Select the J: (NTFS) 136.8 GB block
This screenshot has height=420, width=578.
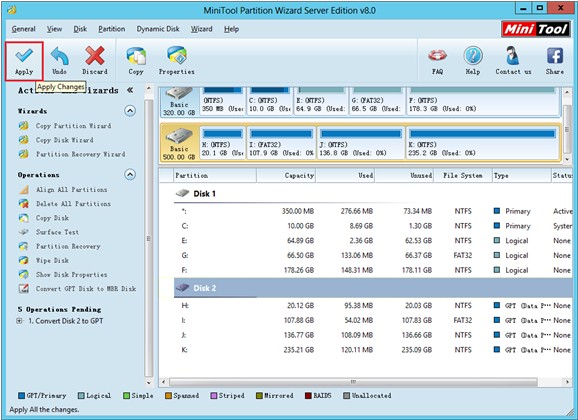pos(361,143)
